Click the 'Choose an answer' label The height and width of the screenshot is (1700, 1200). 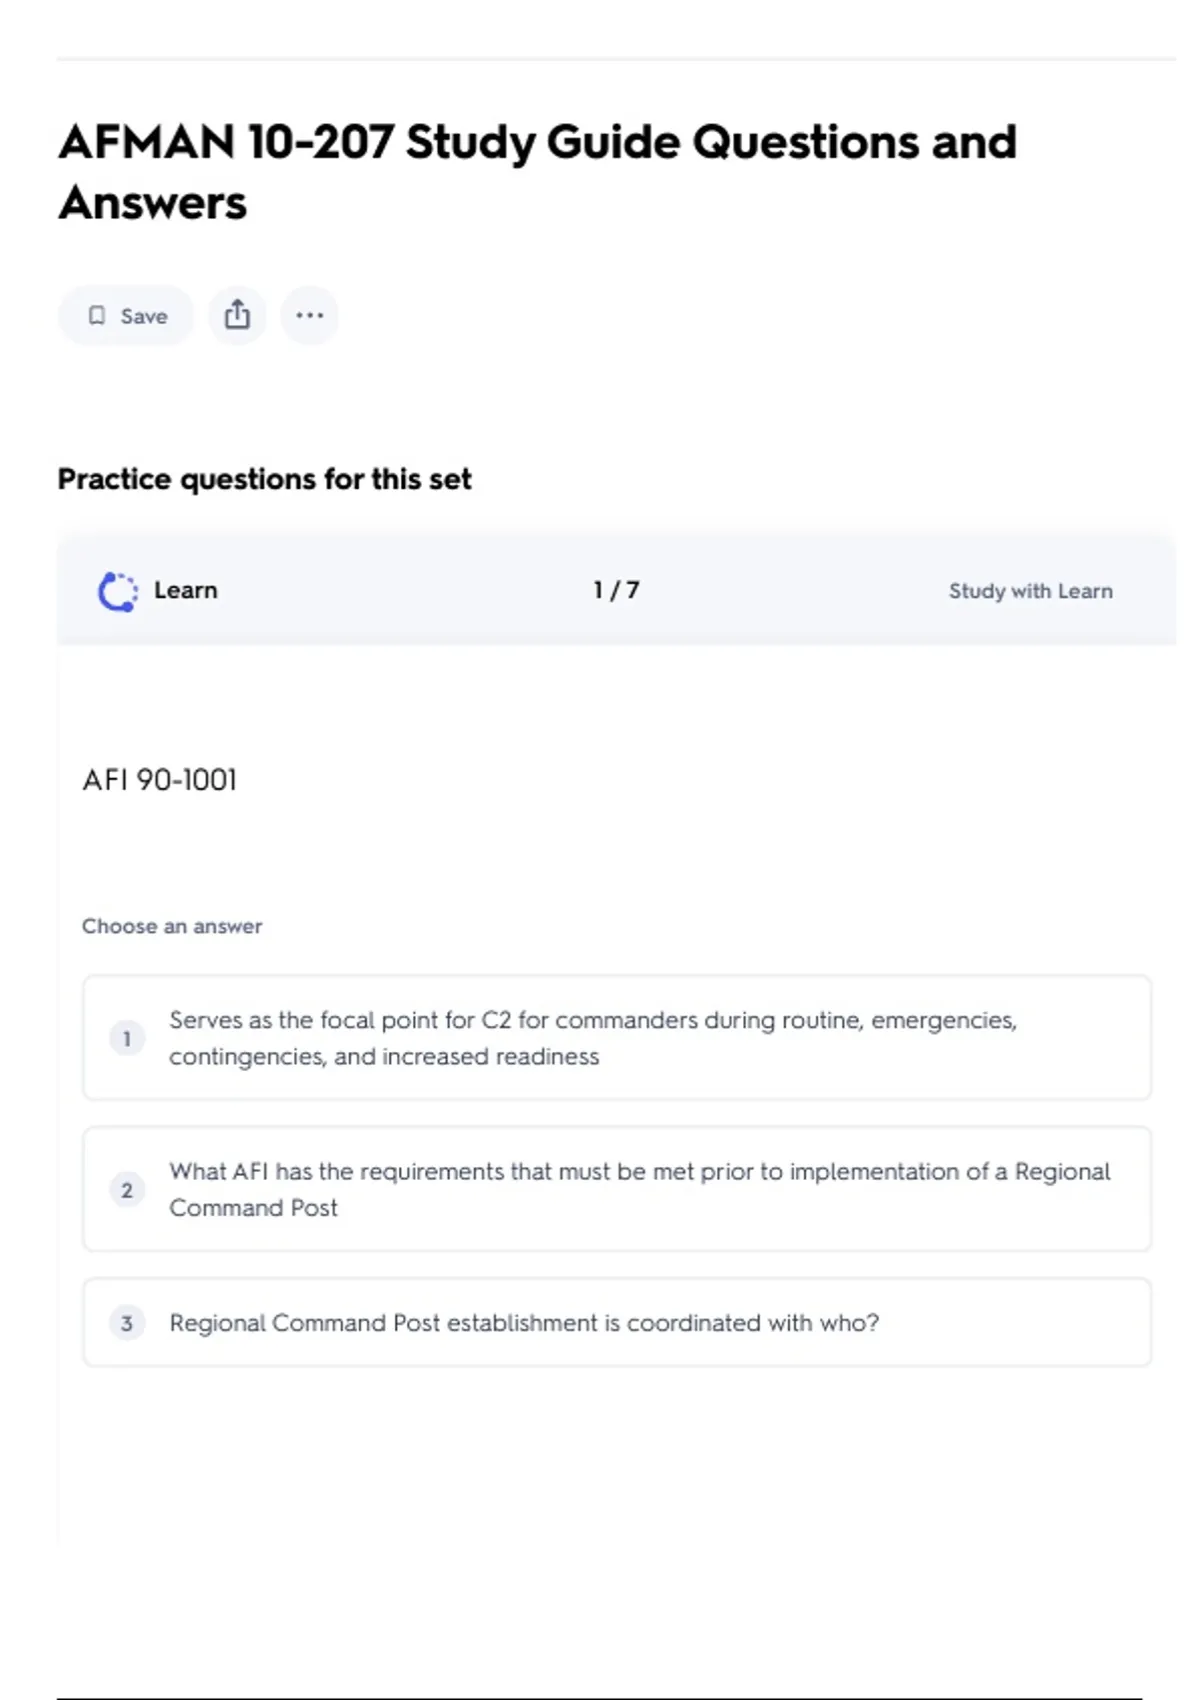pyautogui.click(x=172, y=926)
